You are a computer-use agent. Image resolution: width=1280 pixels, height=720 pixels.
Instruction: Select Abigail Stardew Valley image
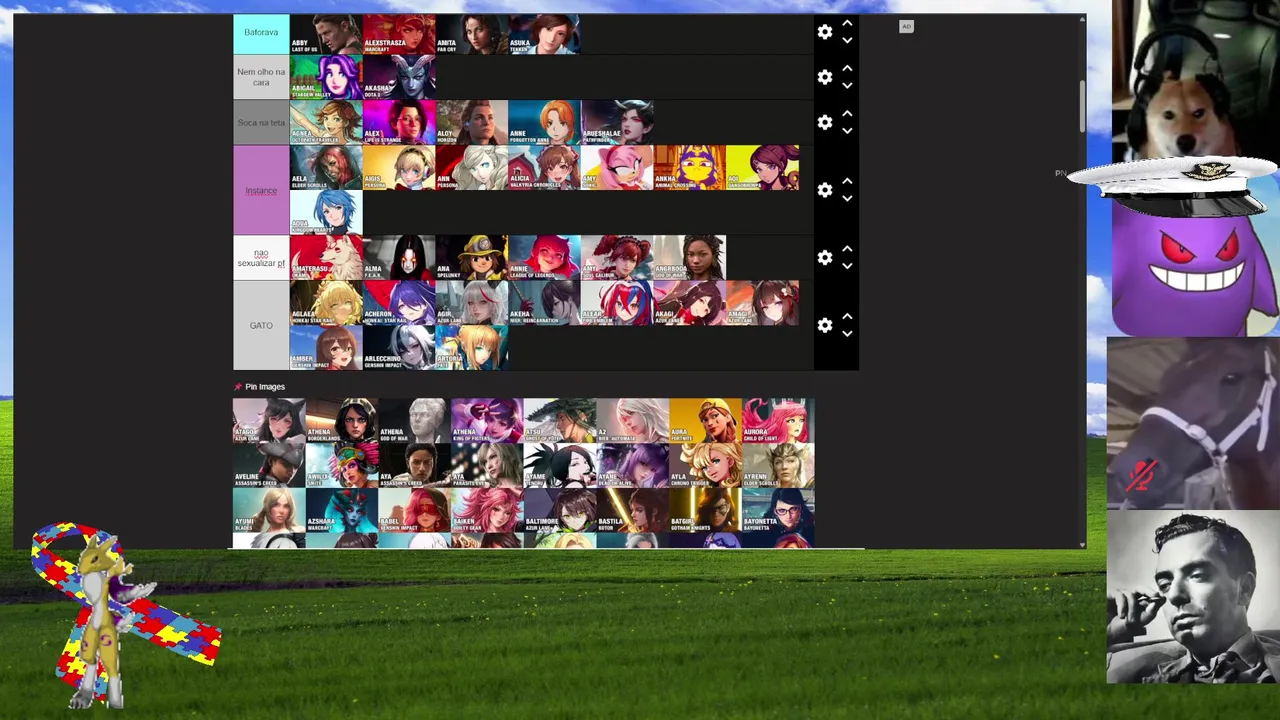click(x=326, y=77)
